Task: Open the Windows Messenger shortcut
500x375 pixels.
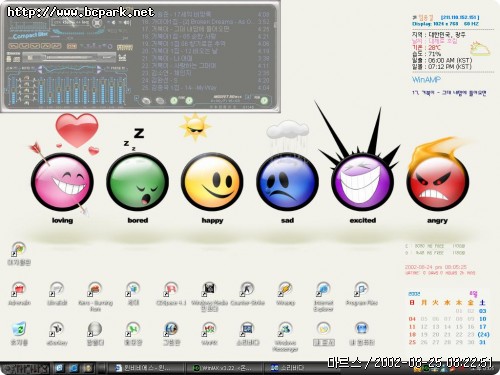Action: 285,336
